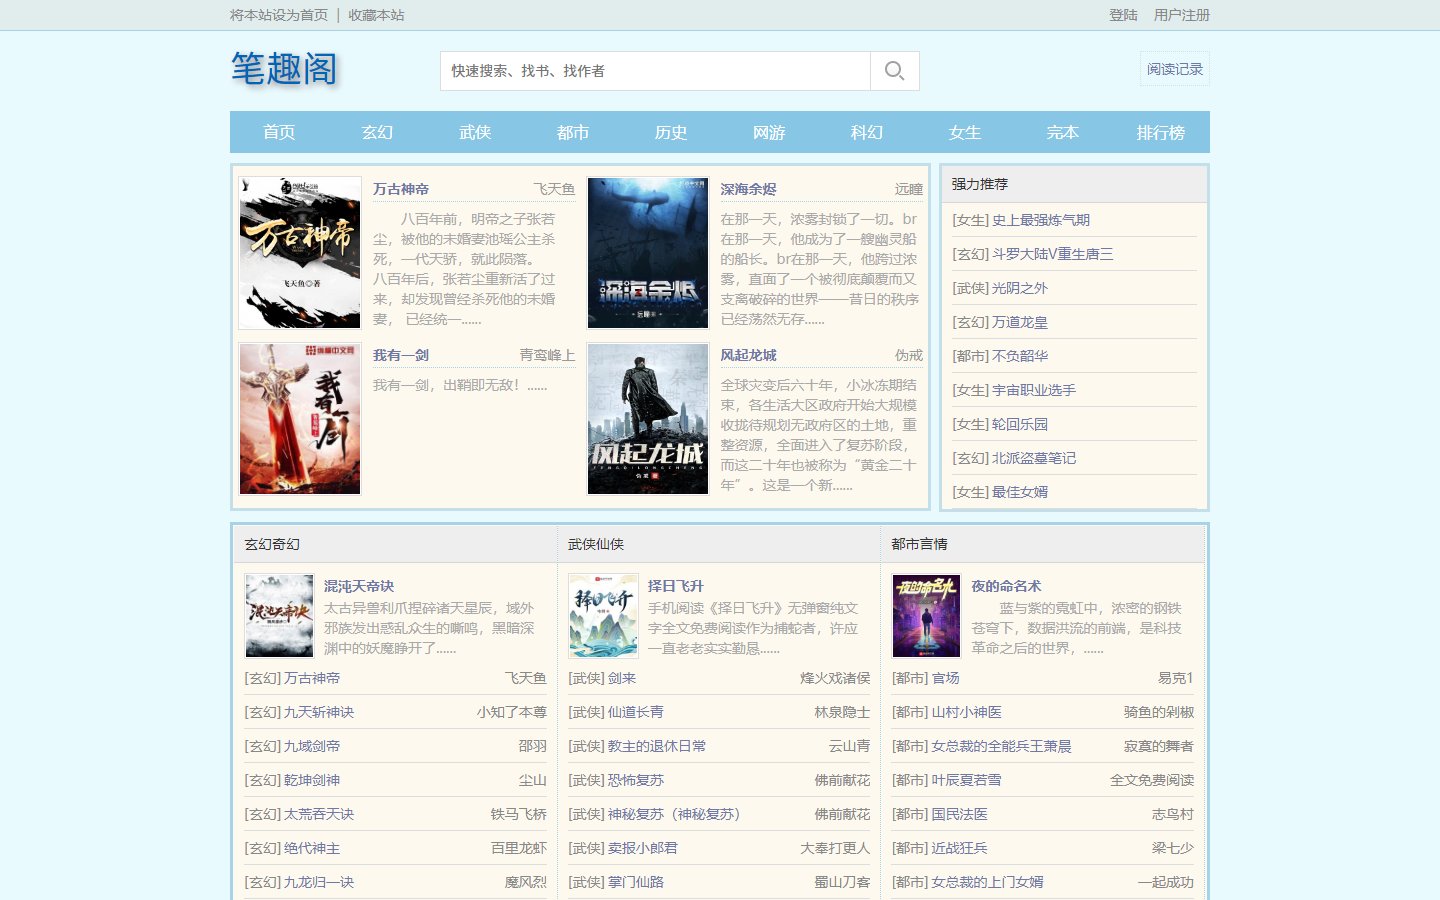Click 将本站设为首页 link
This screenshot has height=900, width=1440.
coord(279,15)
